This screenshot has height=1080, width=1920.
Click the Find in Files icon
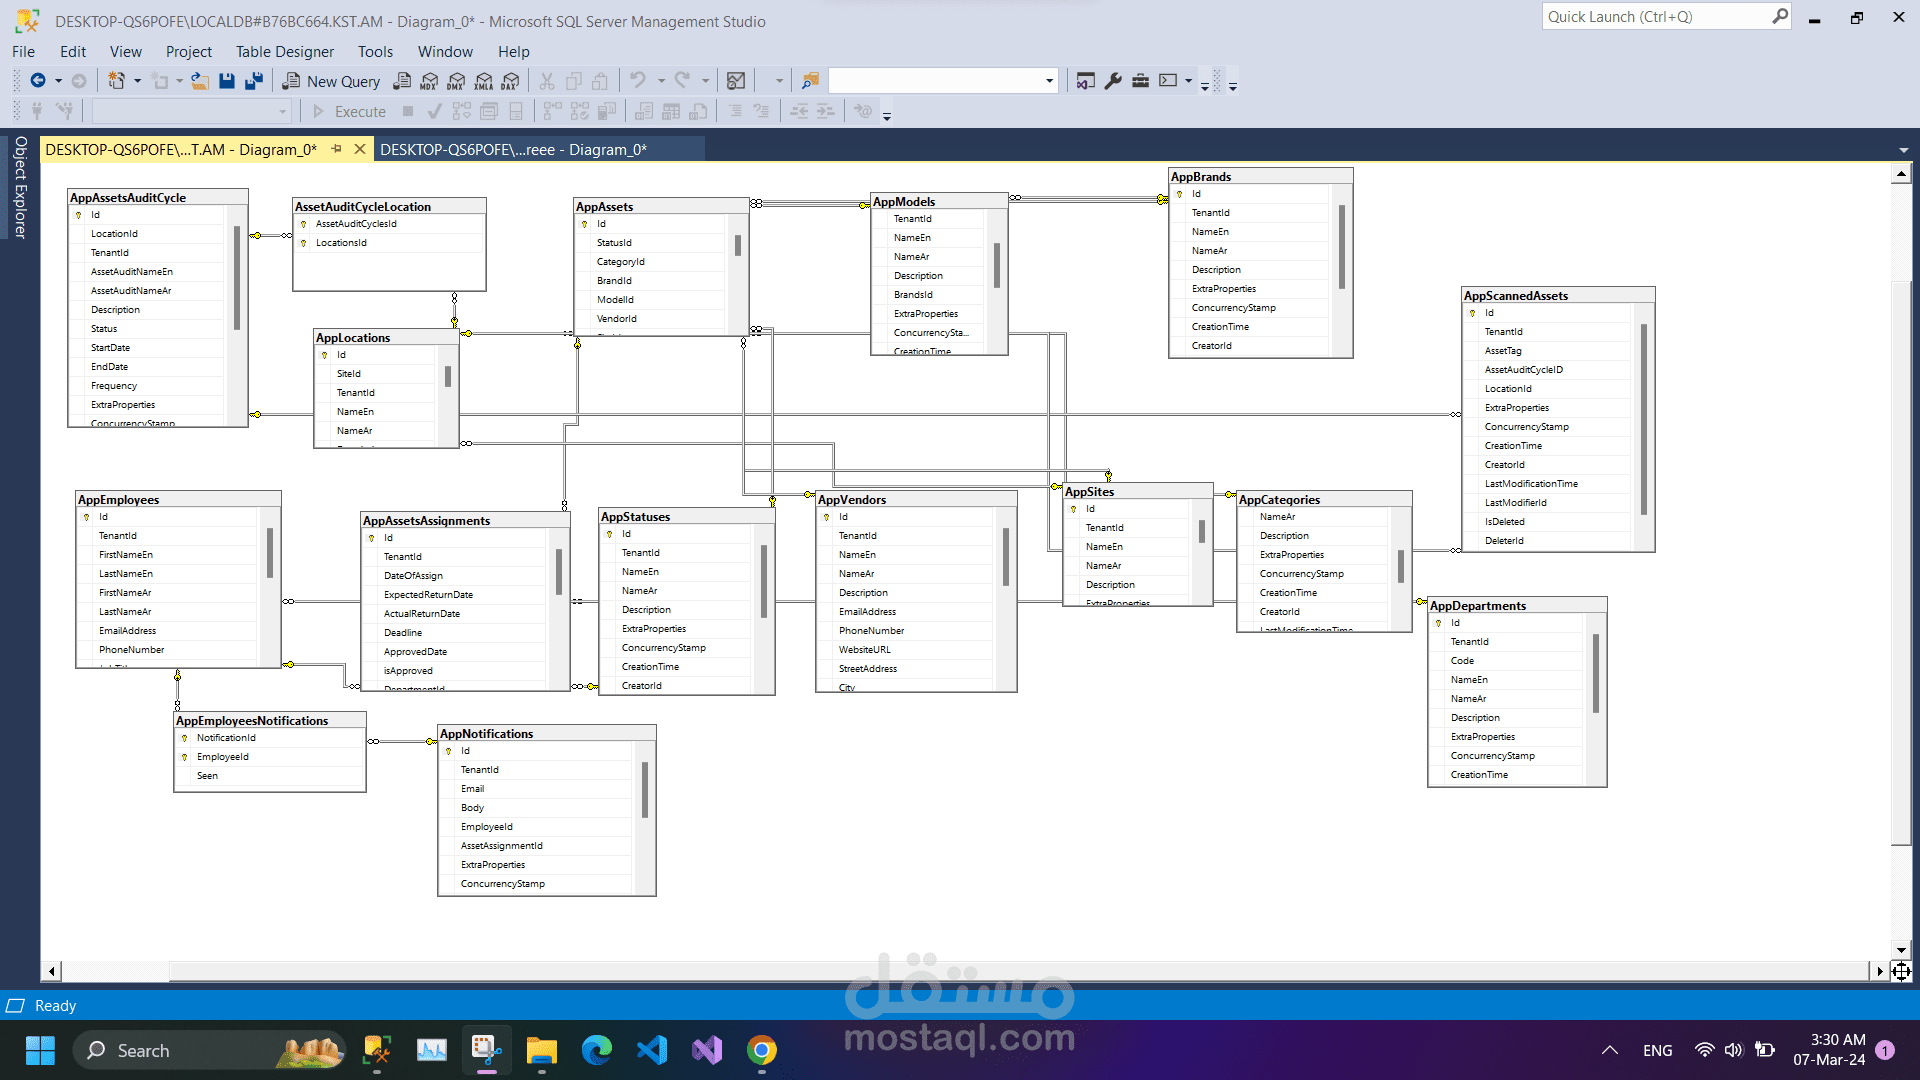coord(810,81)
